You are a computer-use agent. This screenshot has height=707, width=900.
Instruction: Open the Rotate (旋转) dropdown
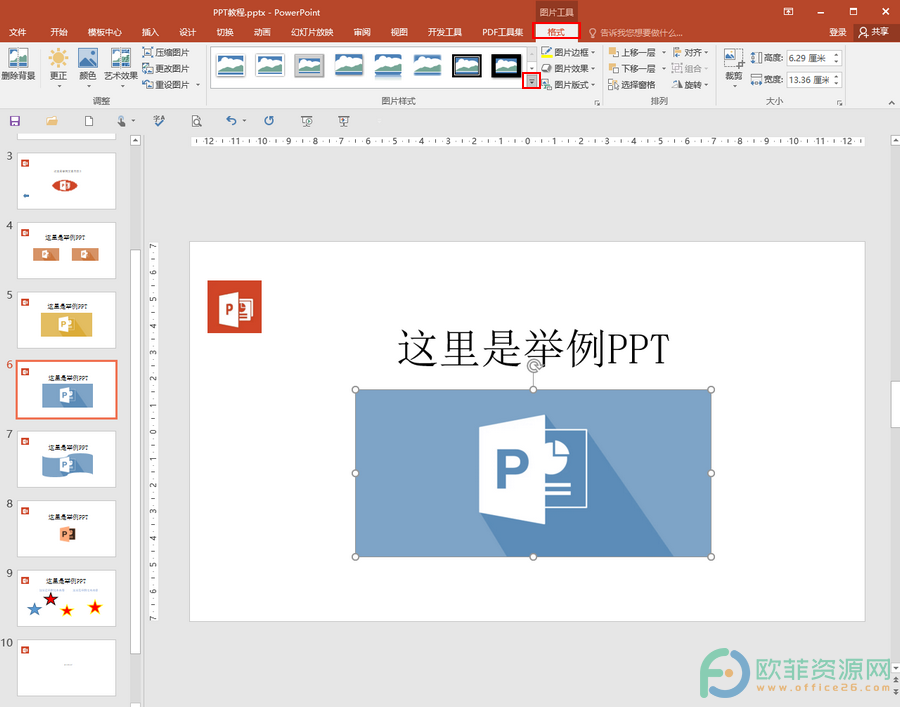pyautogui.click(x=690, y=84)
